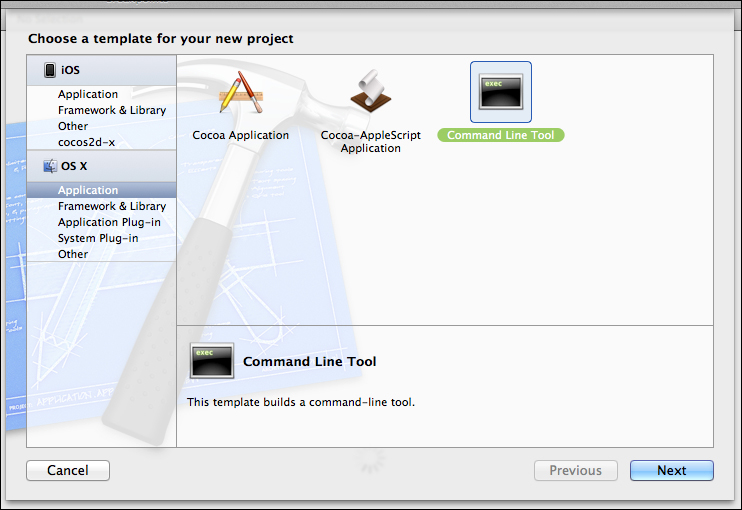Click the Cocoa-AppleScript Application label
The height and width of the screenshot is (510, 742).
click(371, 141)
